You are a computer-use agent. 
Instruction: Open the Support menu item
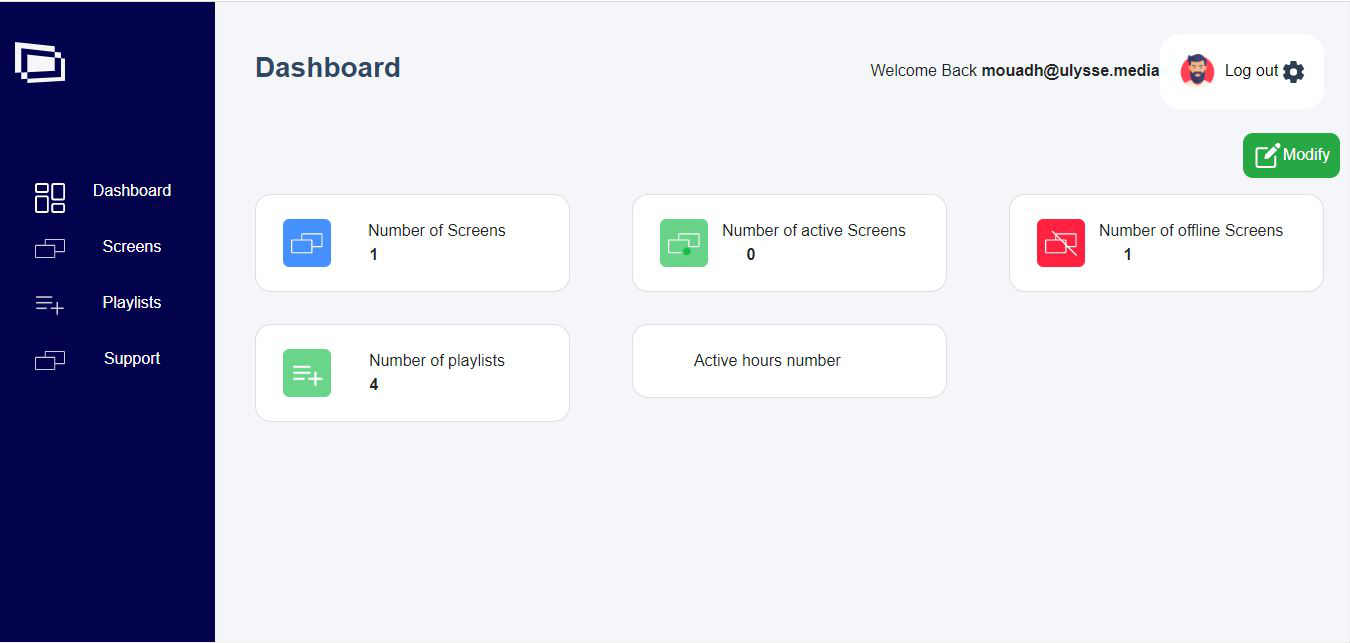(x=132, y=358)
